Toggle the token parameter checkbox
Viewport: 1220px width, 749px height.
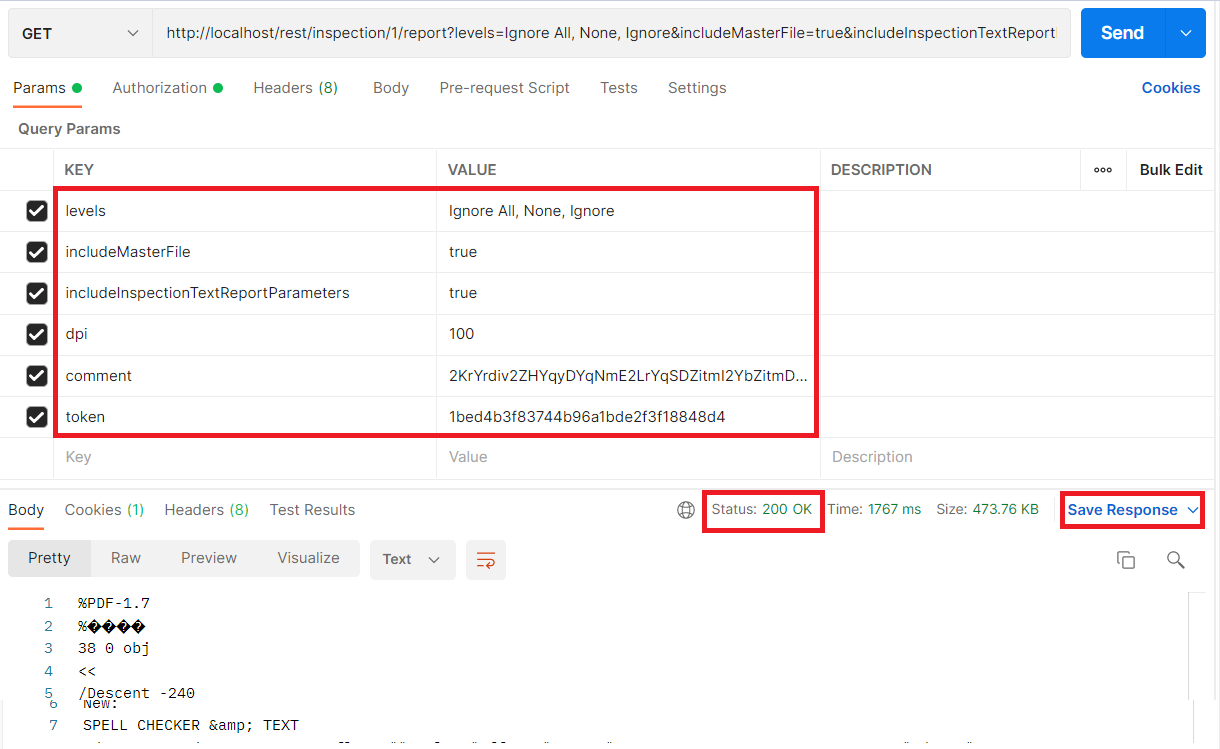click(37, 417)
